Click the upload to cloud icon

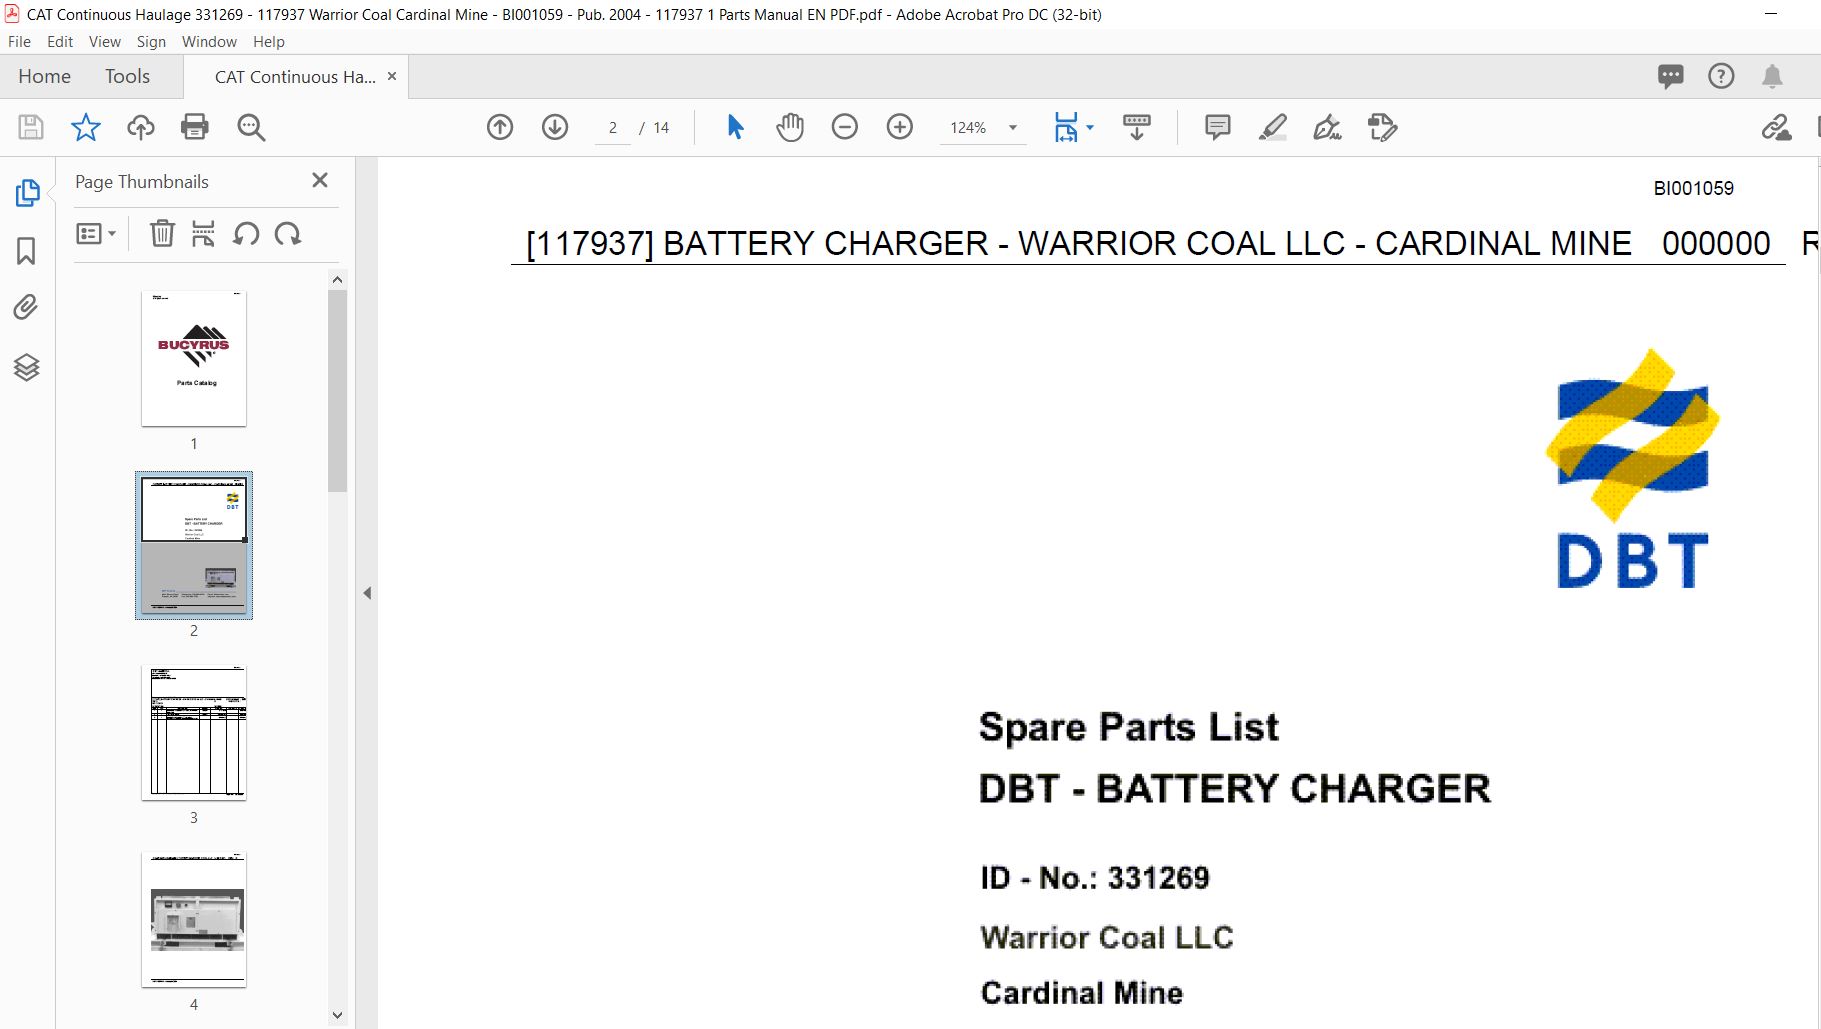click(141, 127)
